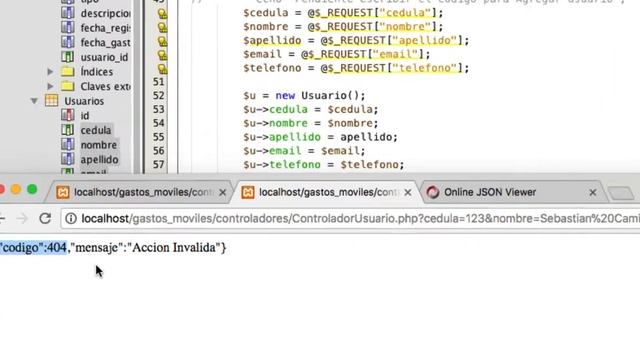The width and height of the screenshot is (640, 360).
Task: Click the highlighted "codigo":404 text
Action: point(33,247)
